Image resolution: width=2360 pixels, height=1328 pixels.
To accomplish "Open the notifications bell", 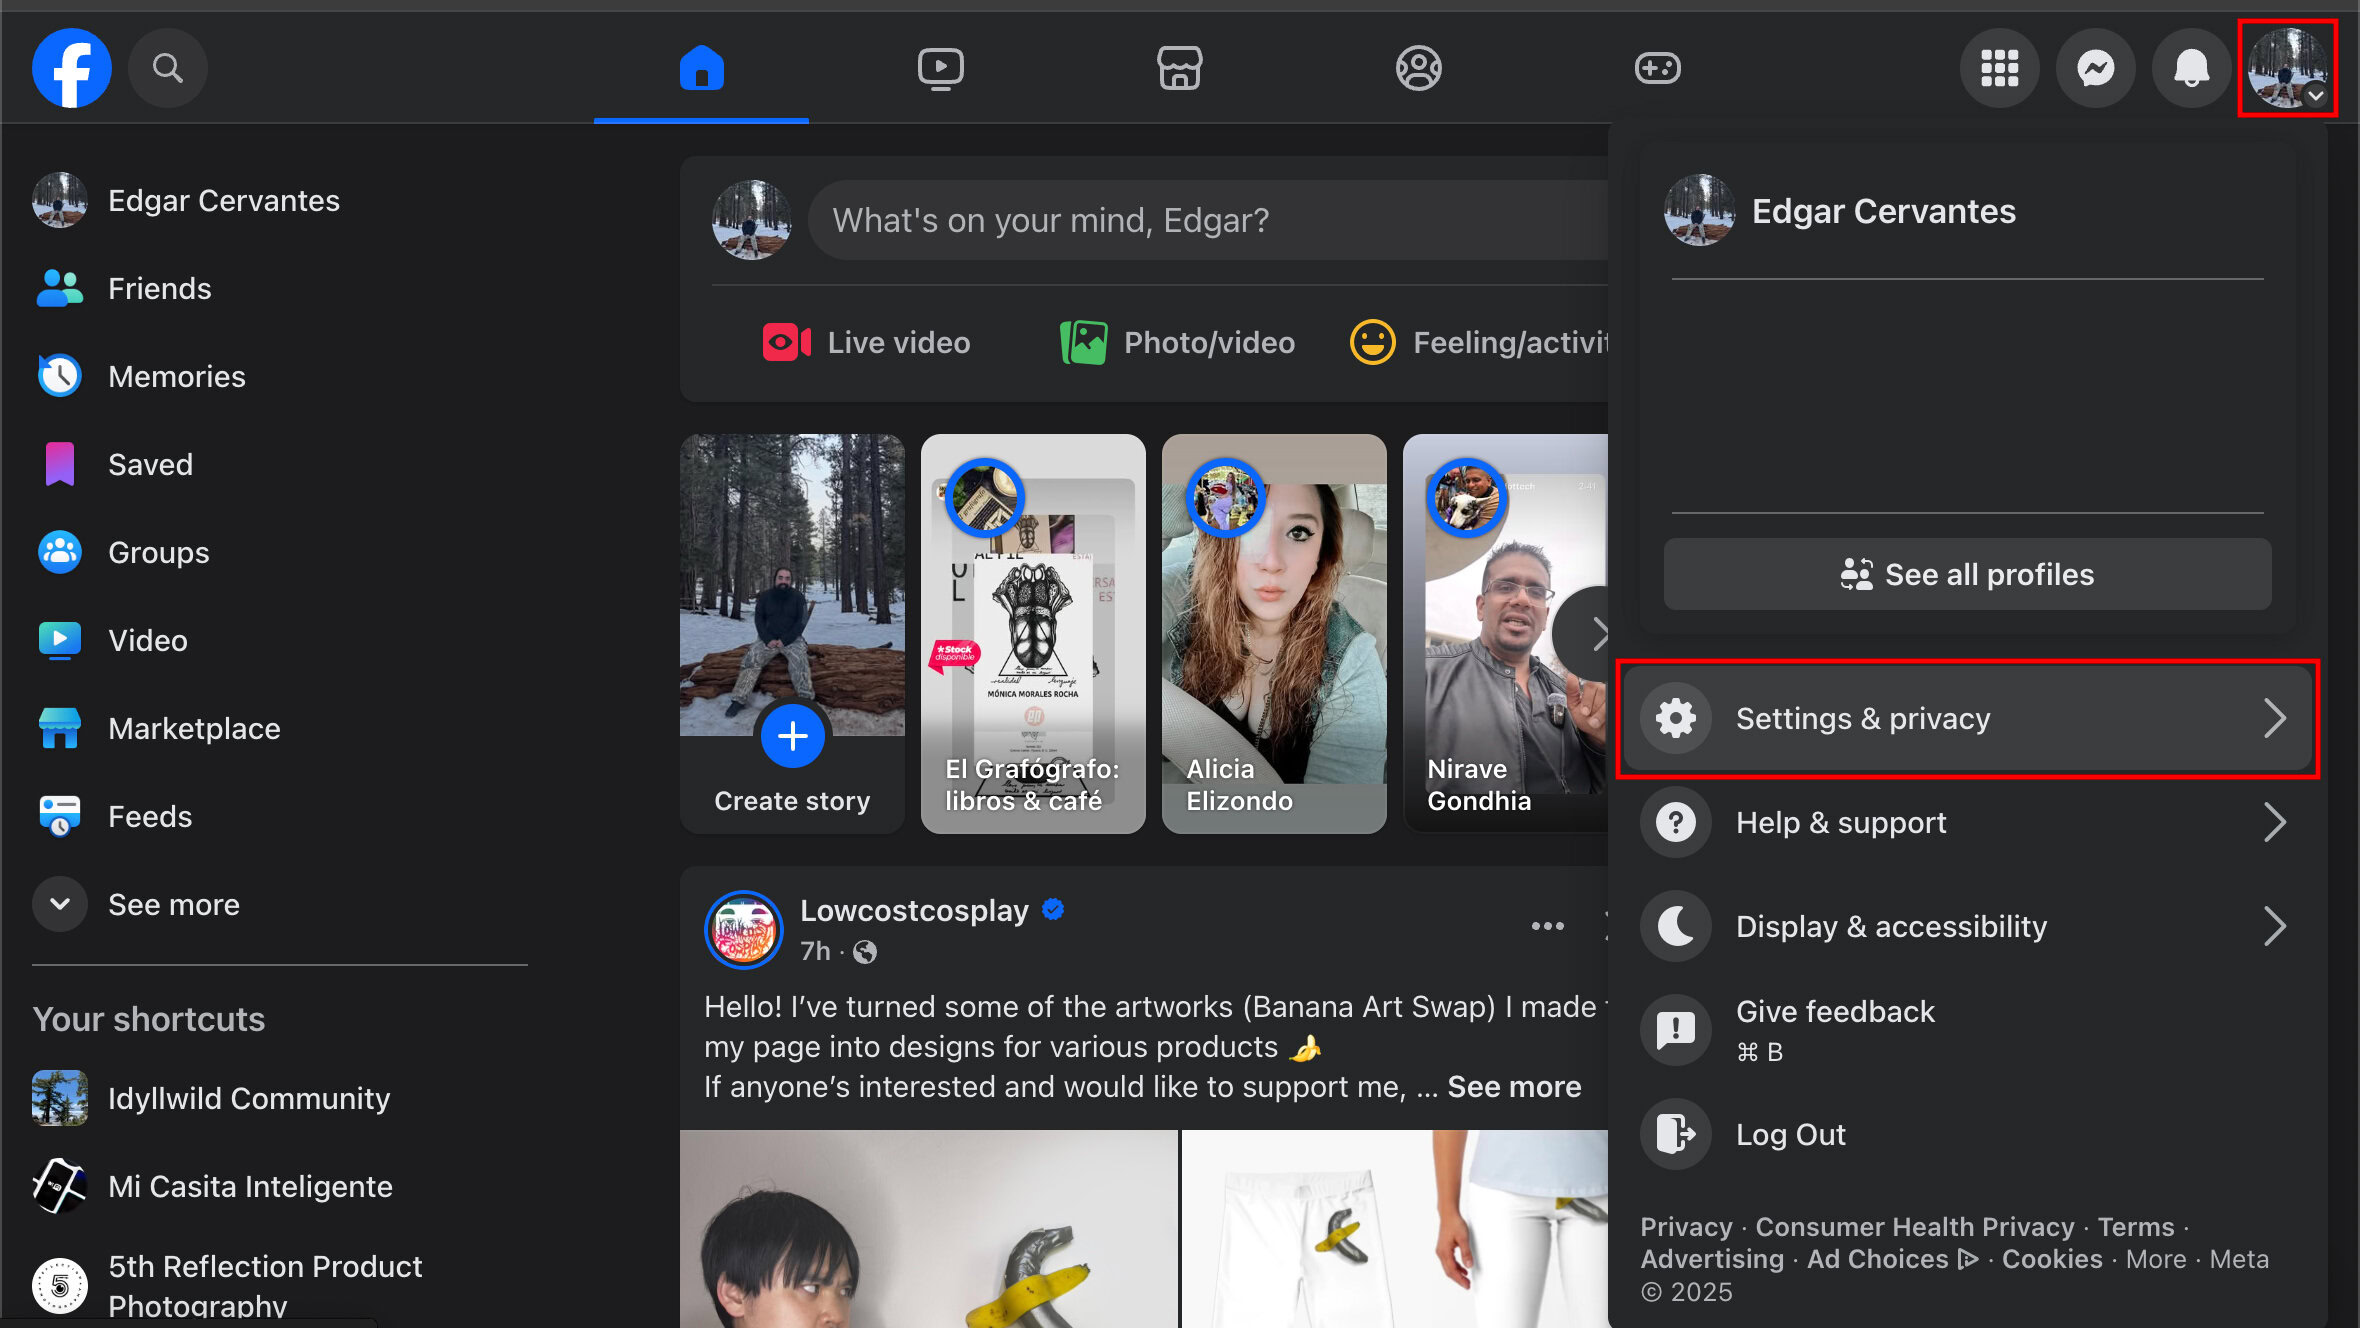I will 2190,67.
